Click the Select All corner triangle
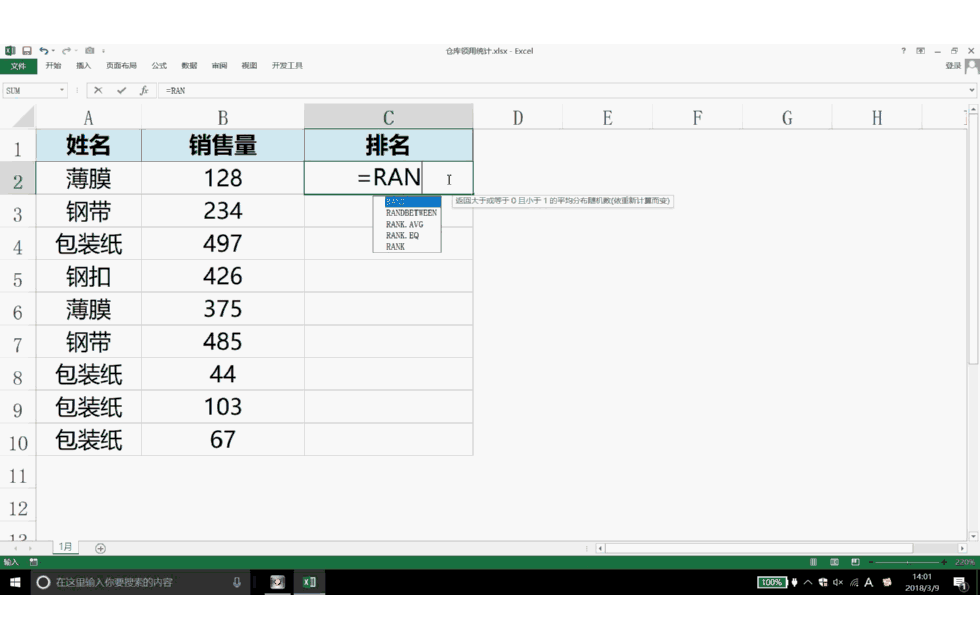This screenshot has width=980, height=640. (x=23, y=117)
